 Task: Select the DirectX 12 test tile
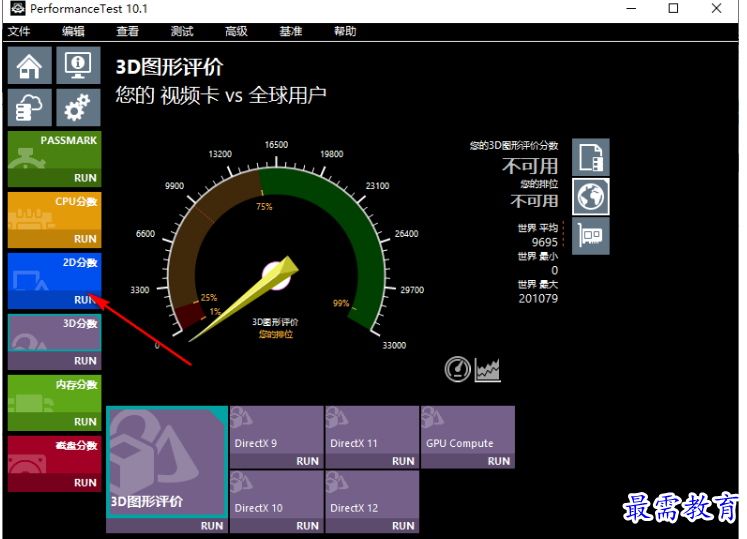tap(372, 494)
